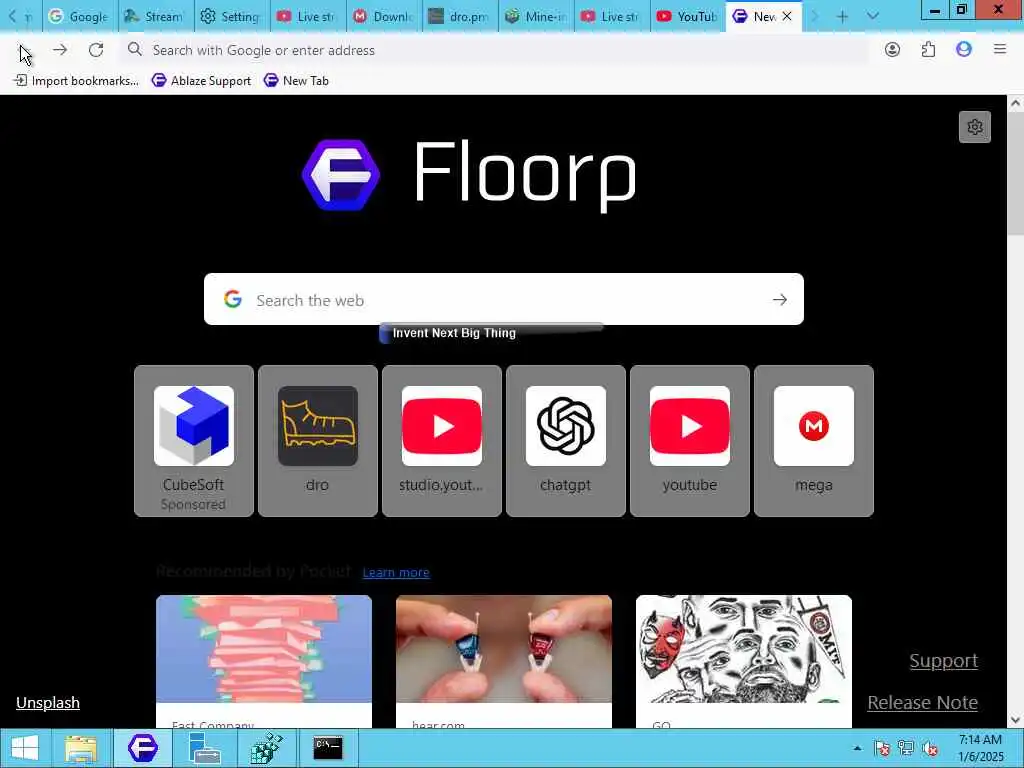Open the New Tab bookmark
The height and width of the screenshot is (768, 1024).
296,80
